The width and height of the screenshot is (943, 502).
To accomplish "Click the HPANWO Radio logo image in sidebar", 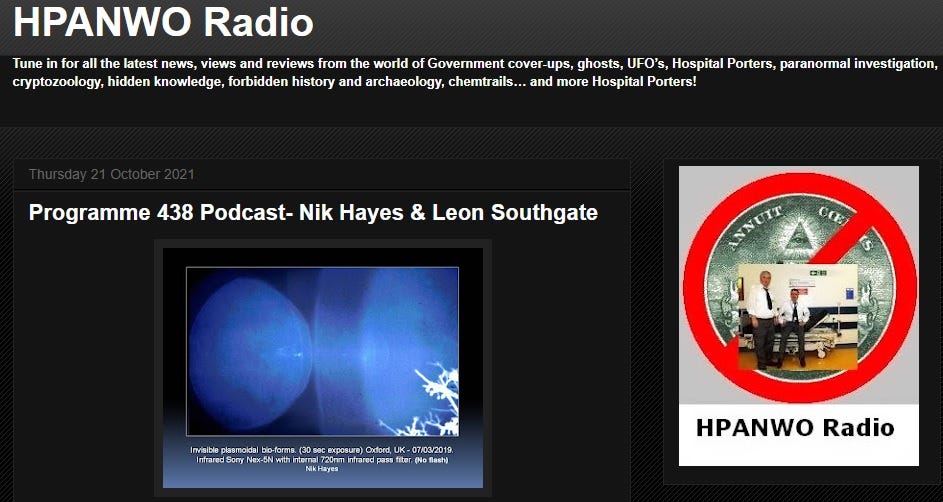I will click(x=799, y=316).
